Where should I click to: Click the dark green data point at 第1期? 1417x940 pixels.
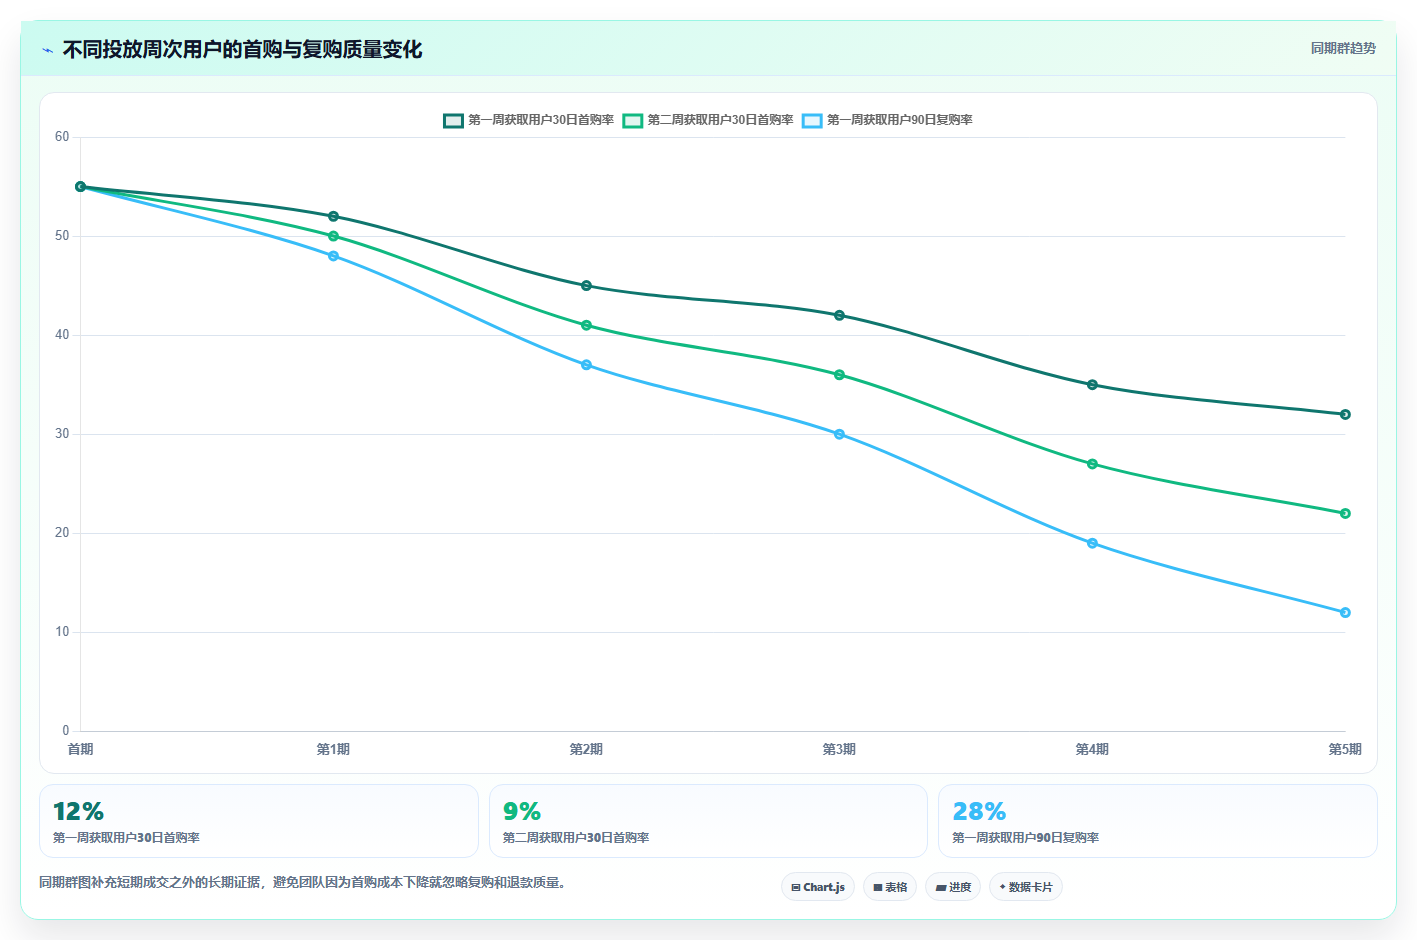click(x=334, y=216)
